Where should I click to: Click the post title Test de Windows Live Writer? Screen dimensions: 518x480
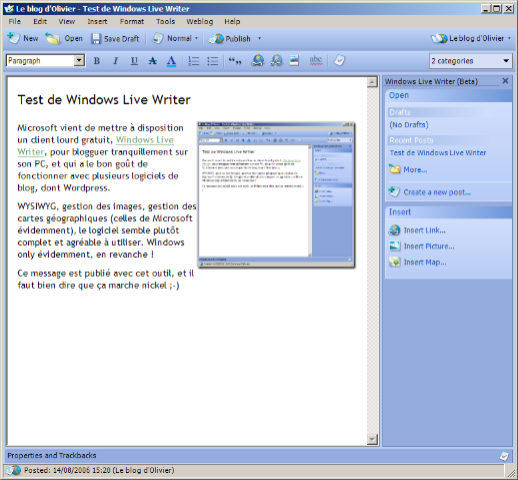(x=104, y=100)
